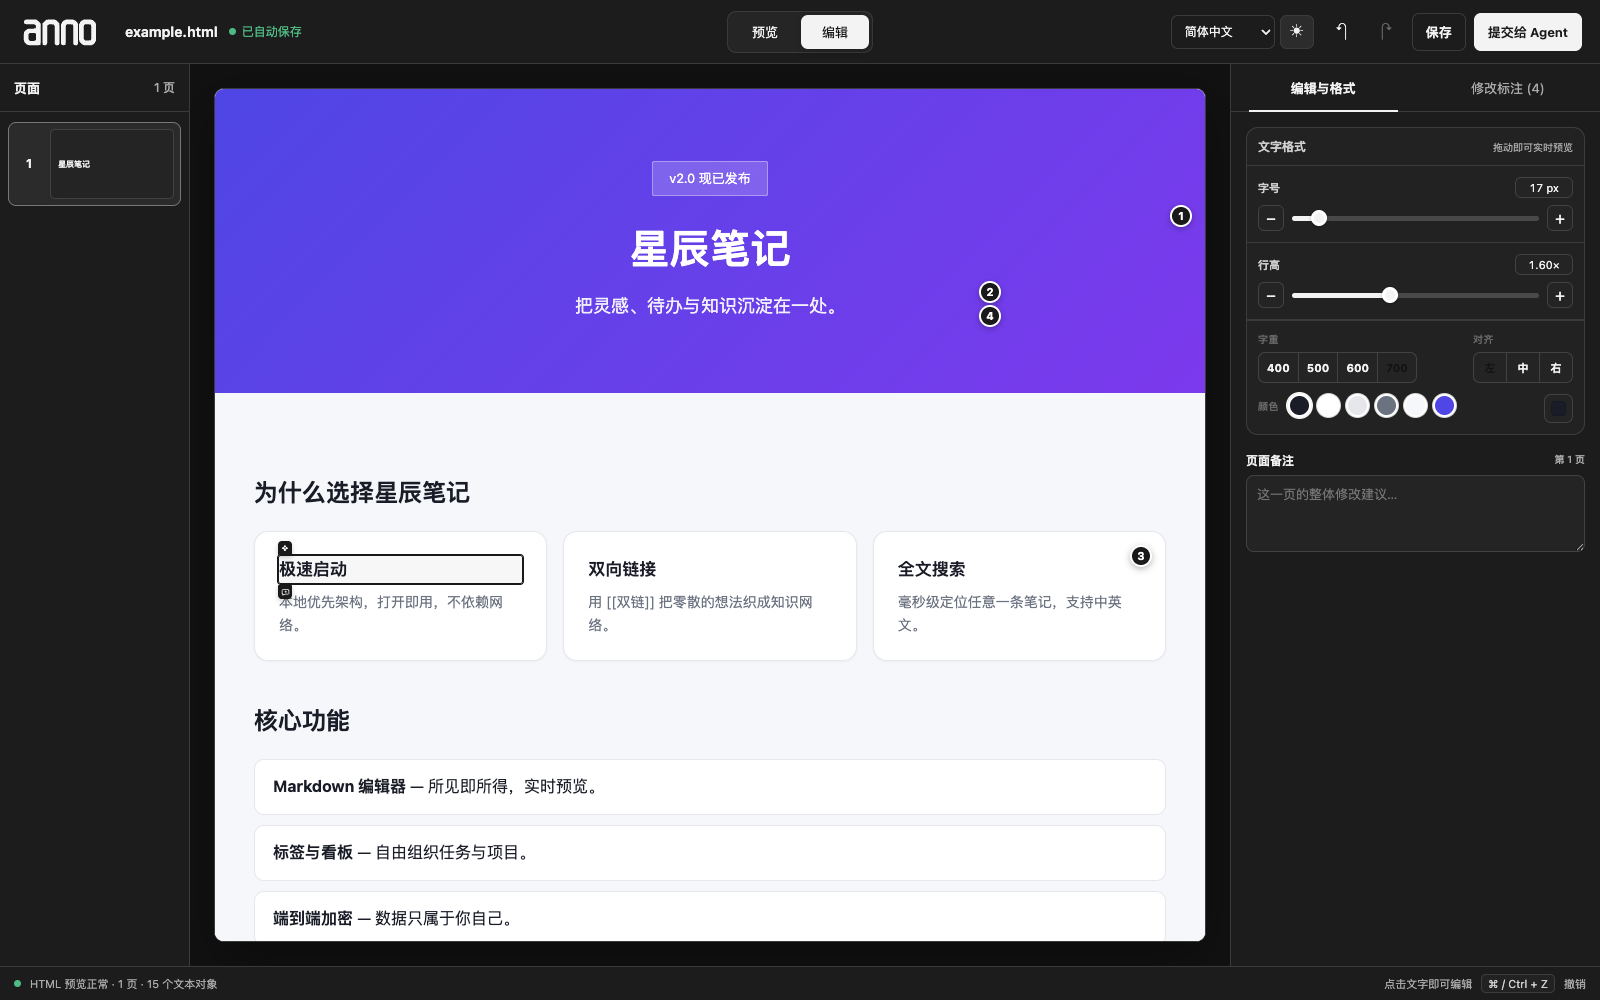This screenshot has height=1000, width=1600.
Task: Open the 修改标注 (4) tab
Action: coord(1507,88)
